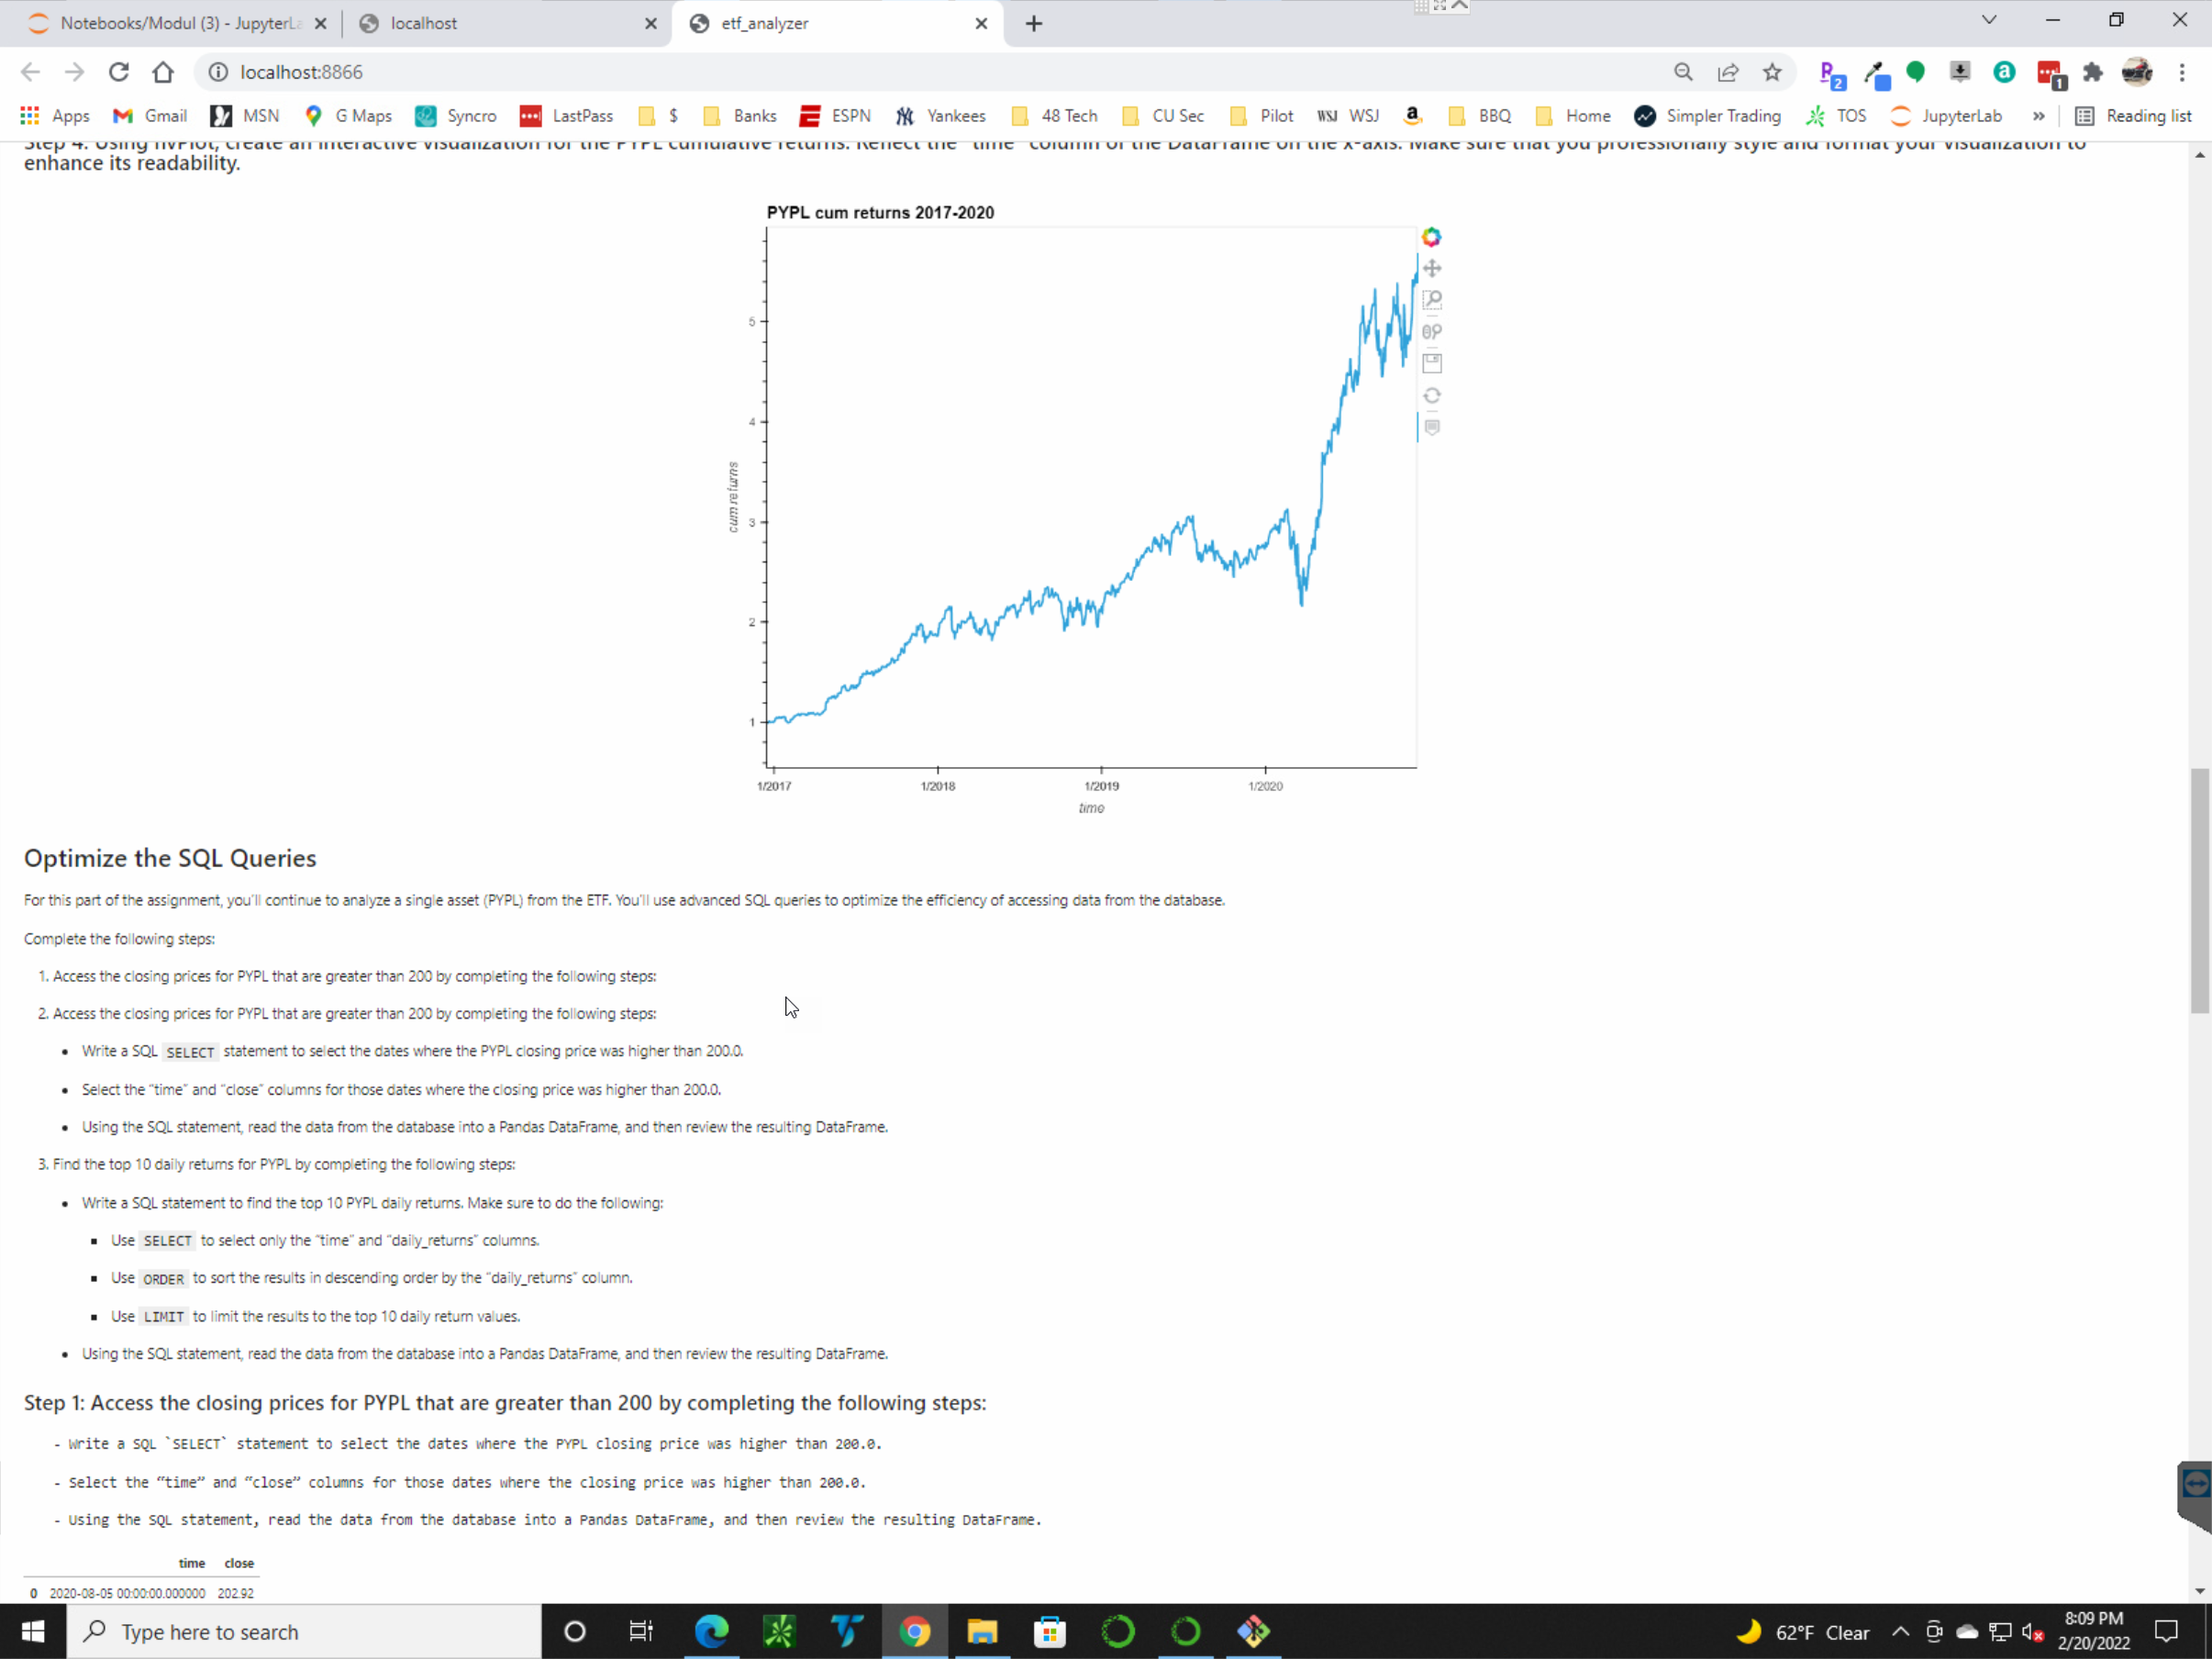Toggle the hover tooltip tool on the plot
Viewport: 2212px width, 1659px height.
click(1433, 428)
